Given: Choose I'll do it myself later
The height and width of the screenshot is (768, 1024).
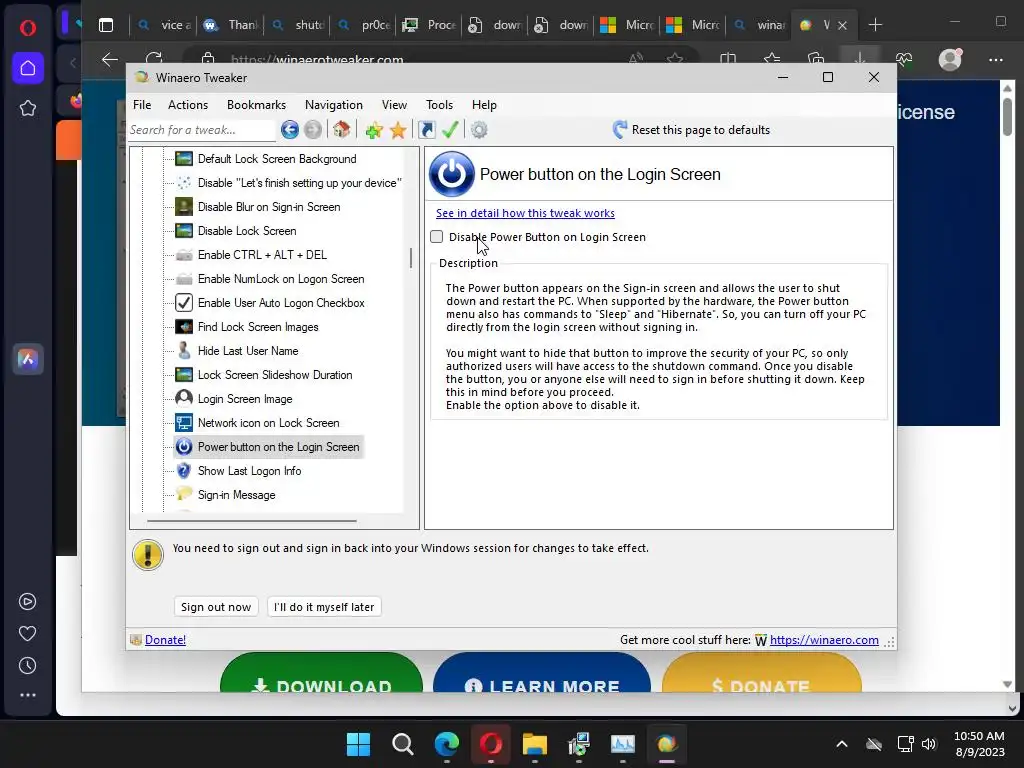Looking at the screenshot, I should click(x=324, y=607).
